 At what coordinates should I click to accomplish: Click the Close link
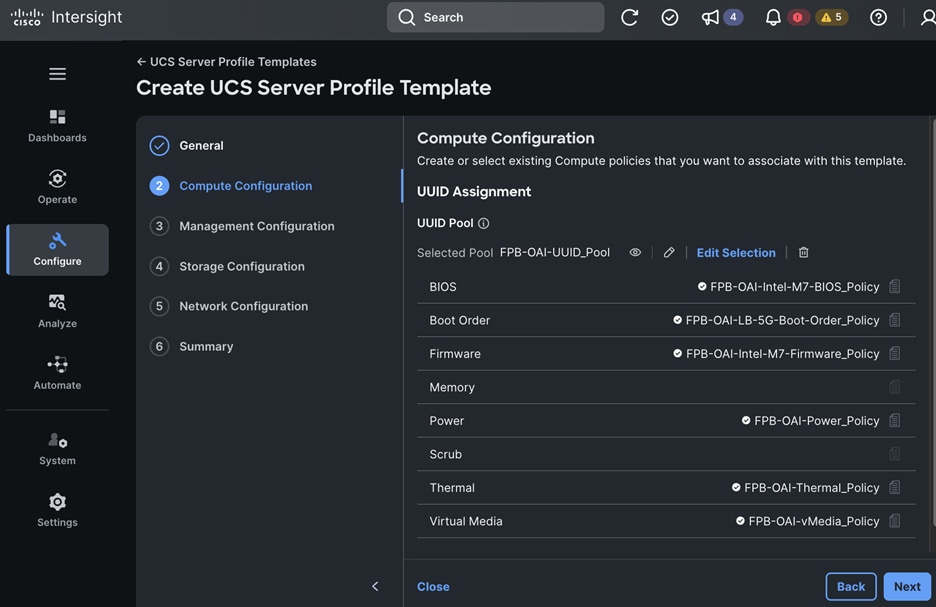(433, 587)
